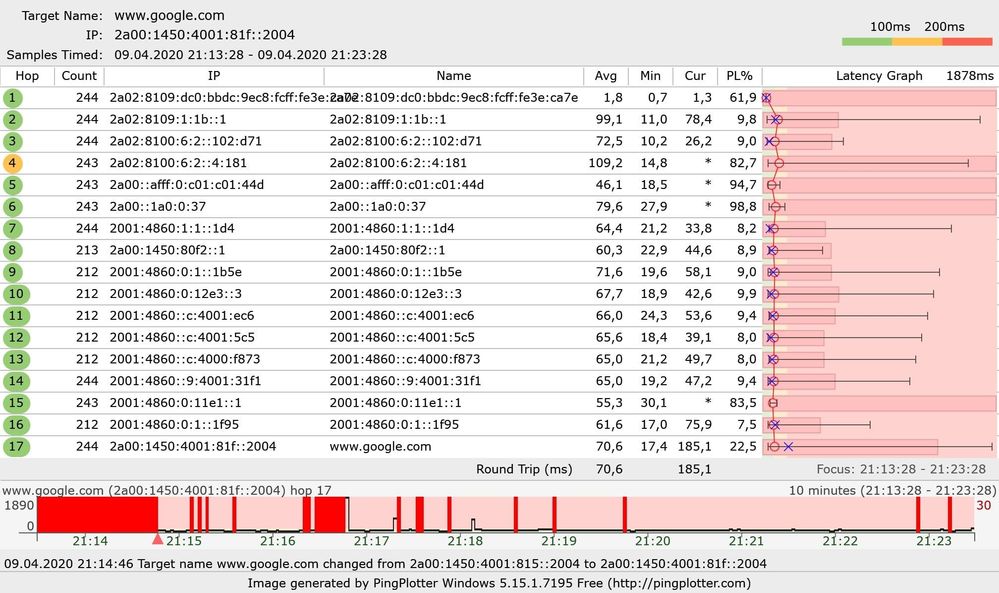This screenshot has width=999, height=593.
Task: Click the IP column header
Action: point(214,76)
